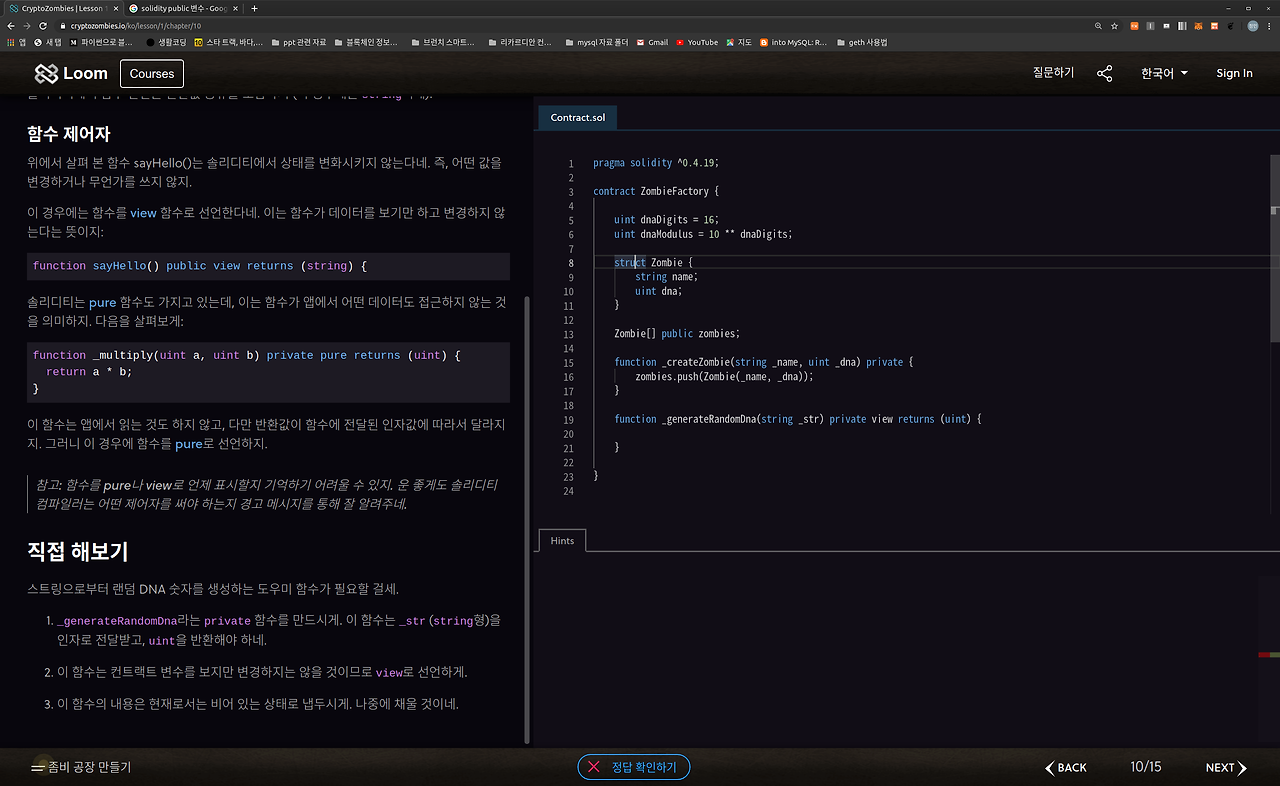The image size is (1280, 786).
Task: Open the chapter list hamburger menu
Action: tap(38, 767)
